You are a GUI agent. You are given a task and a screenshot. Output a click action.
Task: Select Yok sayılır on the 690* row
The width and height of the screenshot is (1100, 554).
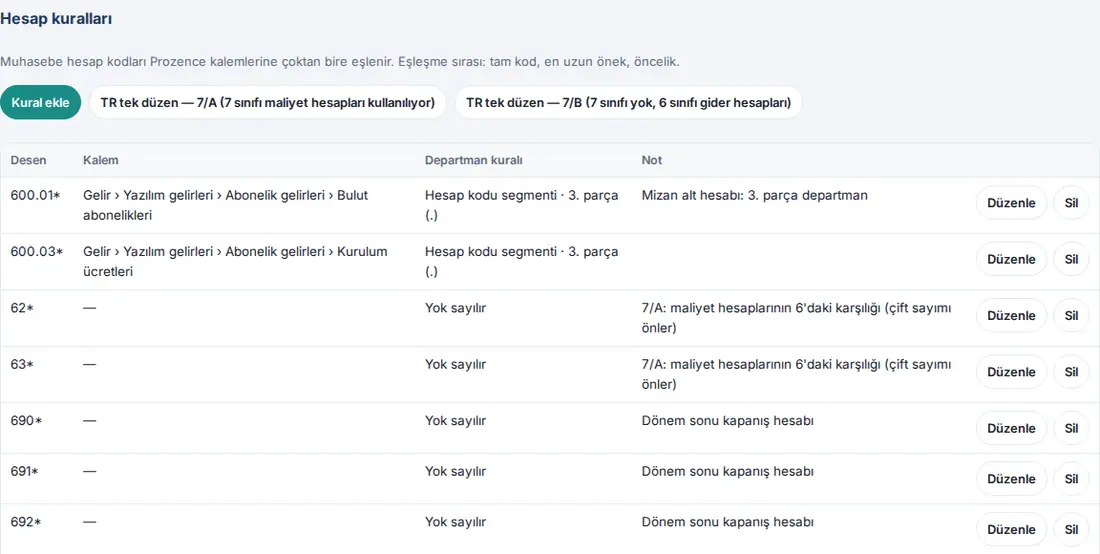pyautogui.click(x=455, y=421)
